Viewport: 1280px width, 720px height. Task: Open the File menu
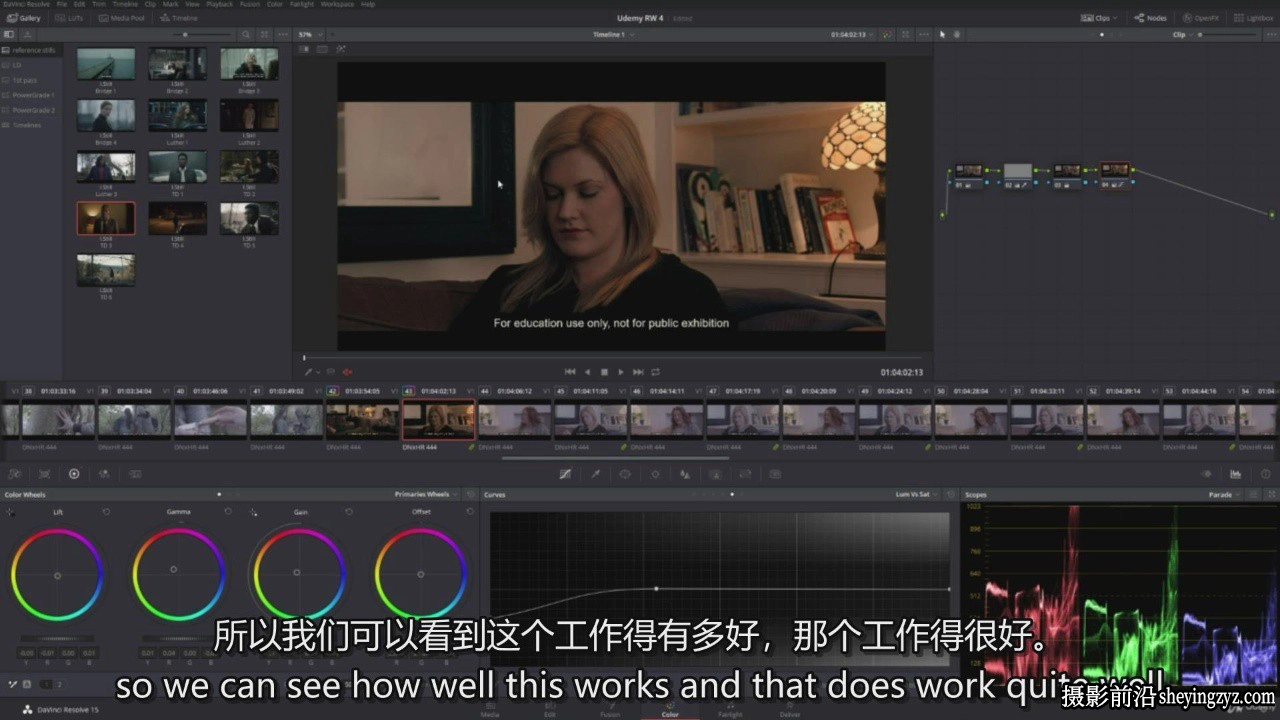click(x=62, y=4)
